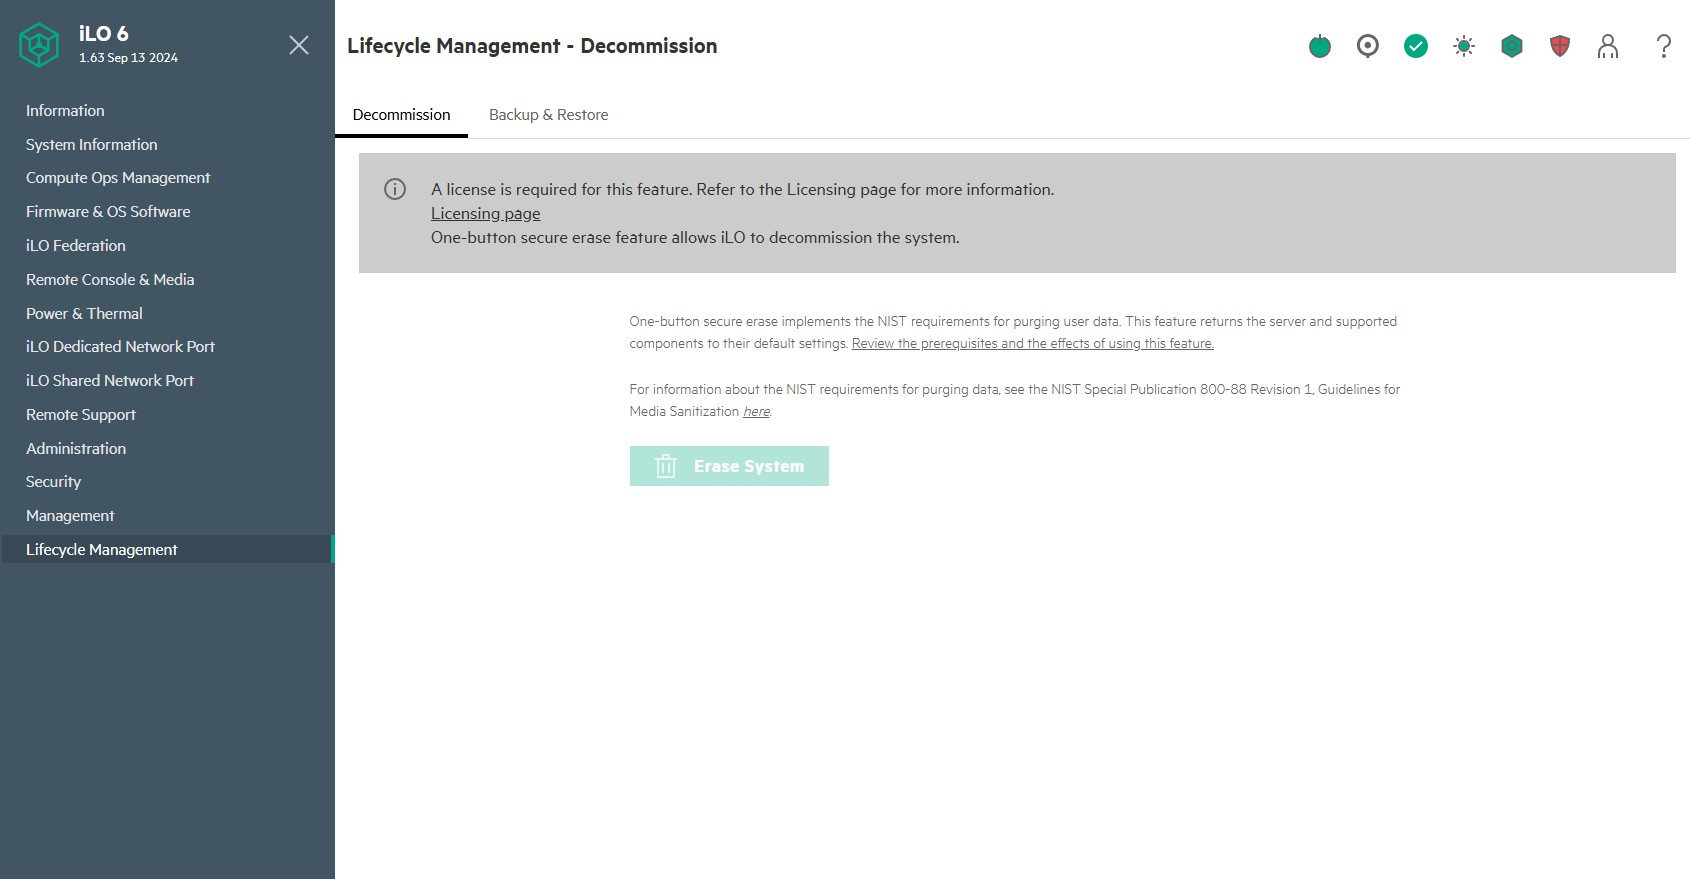Screen dimensions: 1690x879
Task: Click the green checkmark health status icon
Action: pos(1416,46)
